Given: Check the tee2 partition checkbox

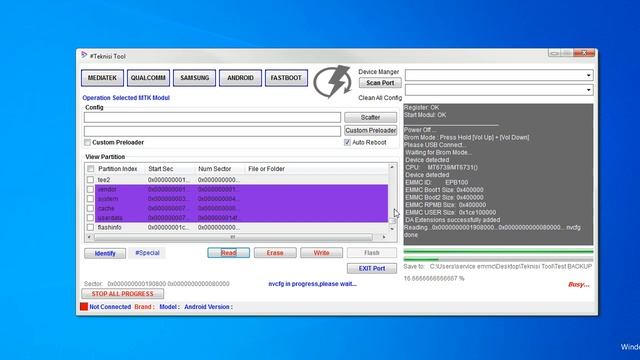Looking at the screenshot, I should (91, 180).
